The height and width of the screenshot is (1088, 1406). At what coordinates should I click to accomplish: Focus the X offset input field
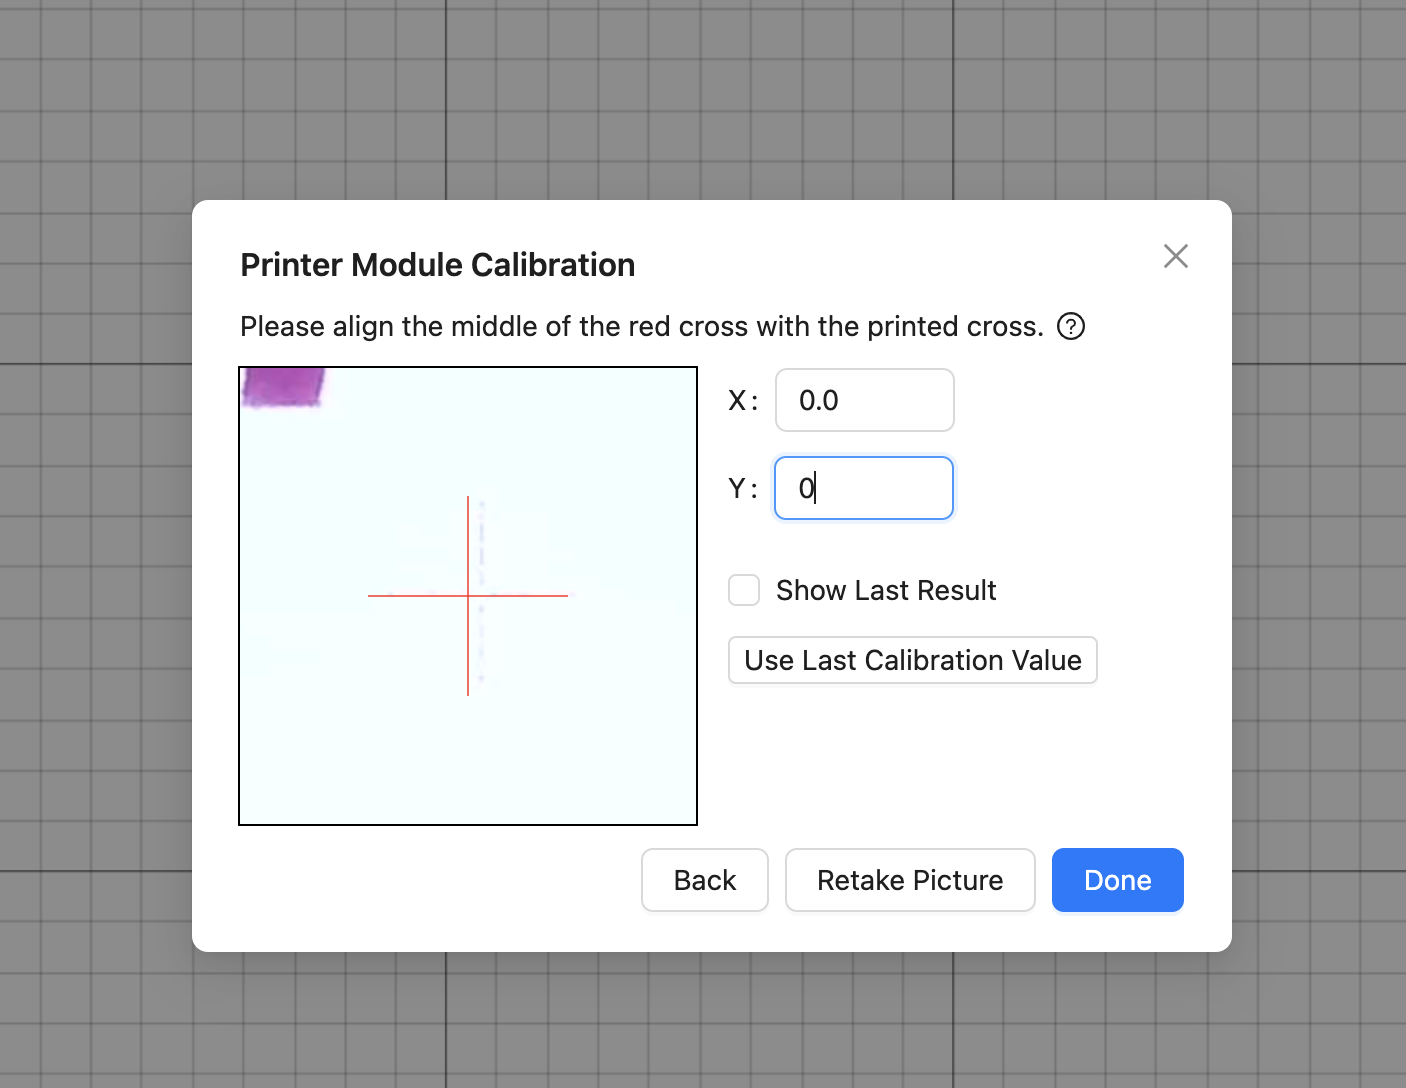865,400
